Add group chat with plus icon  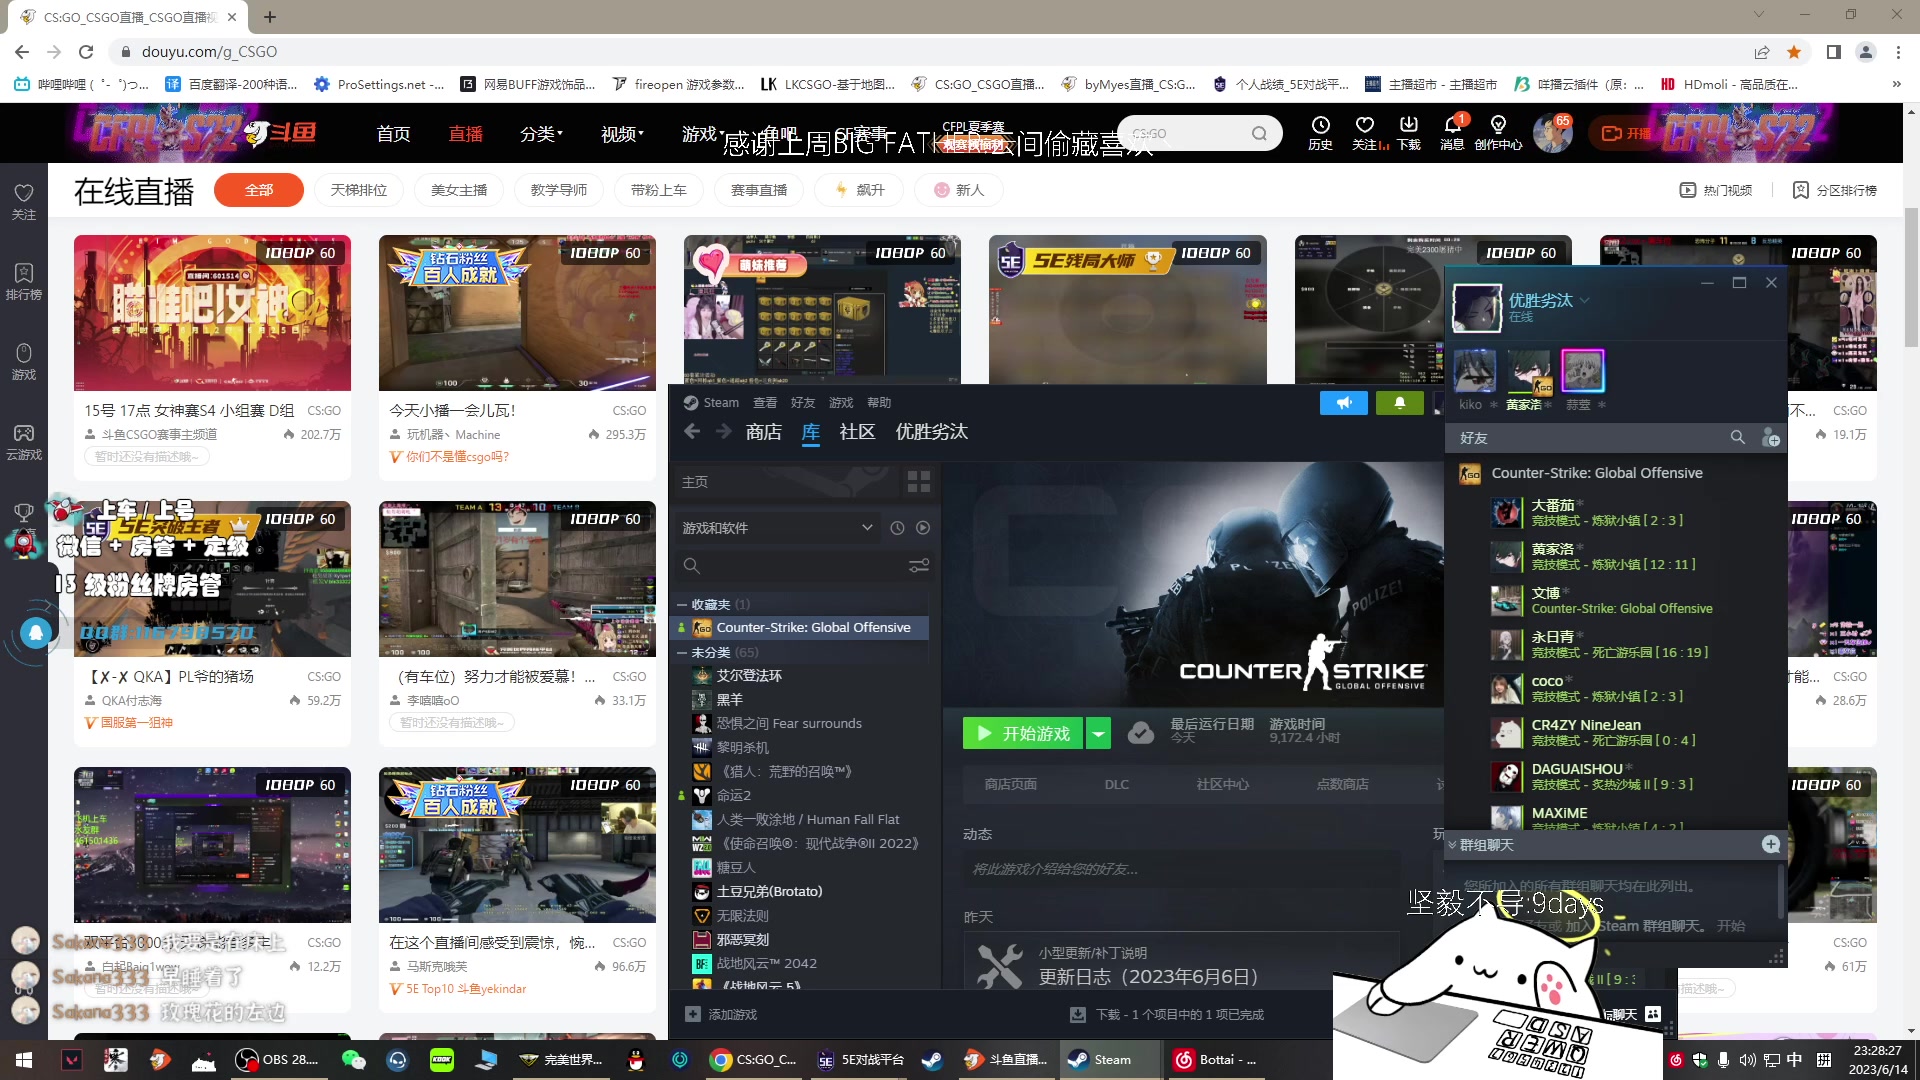(x=1770, y=845)
